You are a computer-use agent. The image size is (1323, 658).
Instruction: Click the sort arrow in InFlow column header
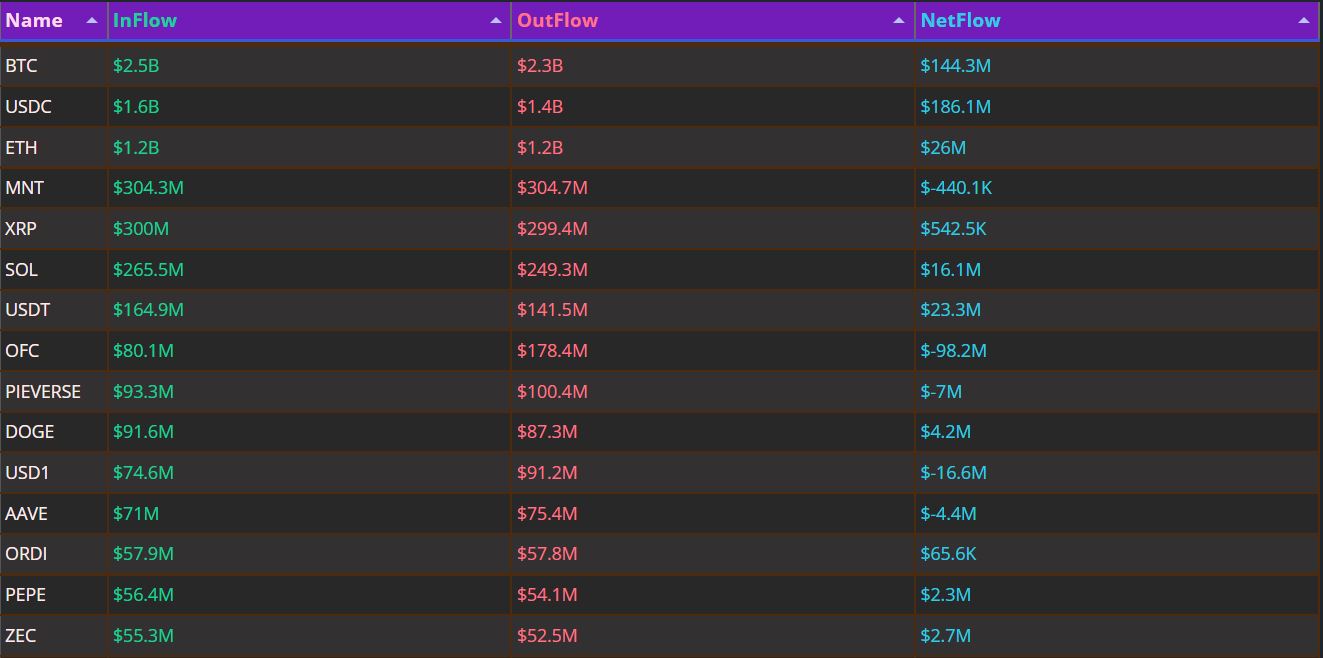[x=496, y=21]
